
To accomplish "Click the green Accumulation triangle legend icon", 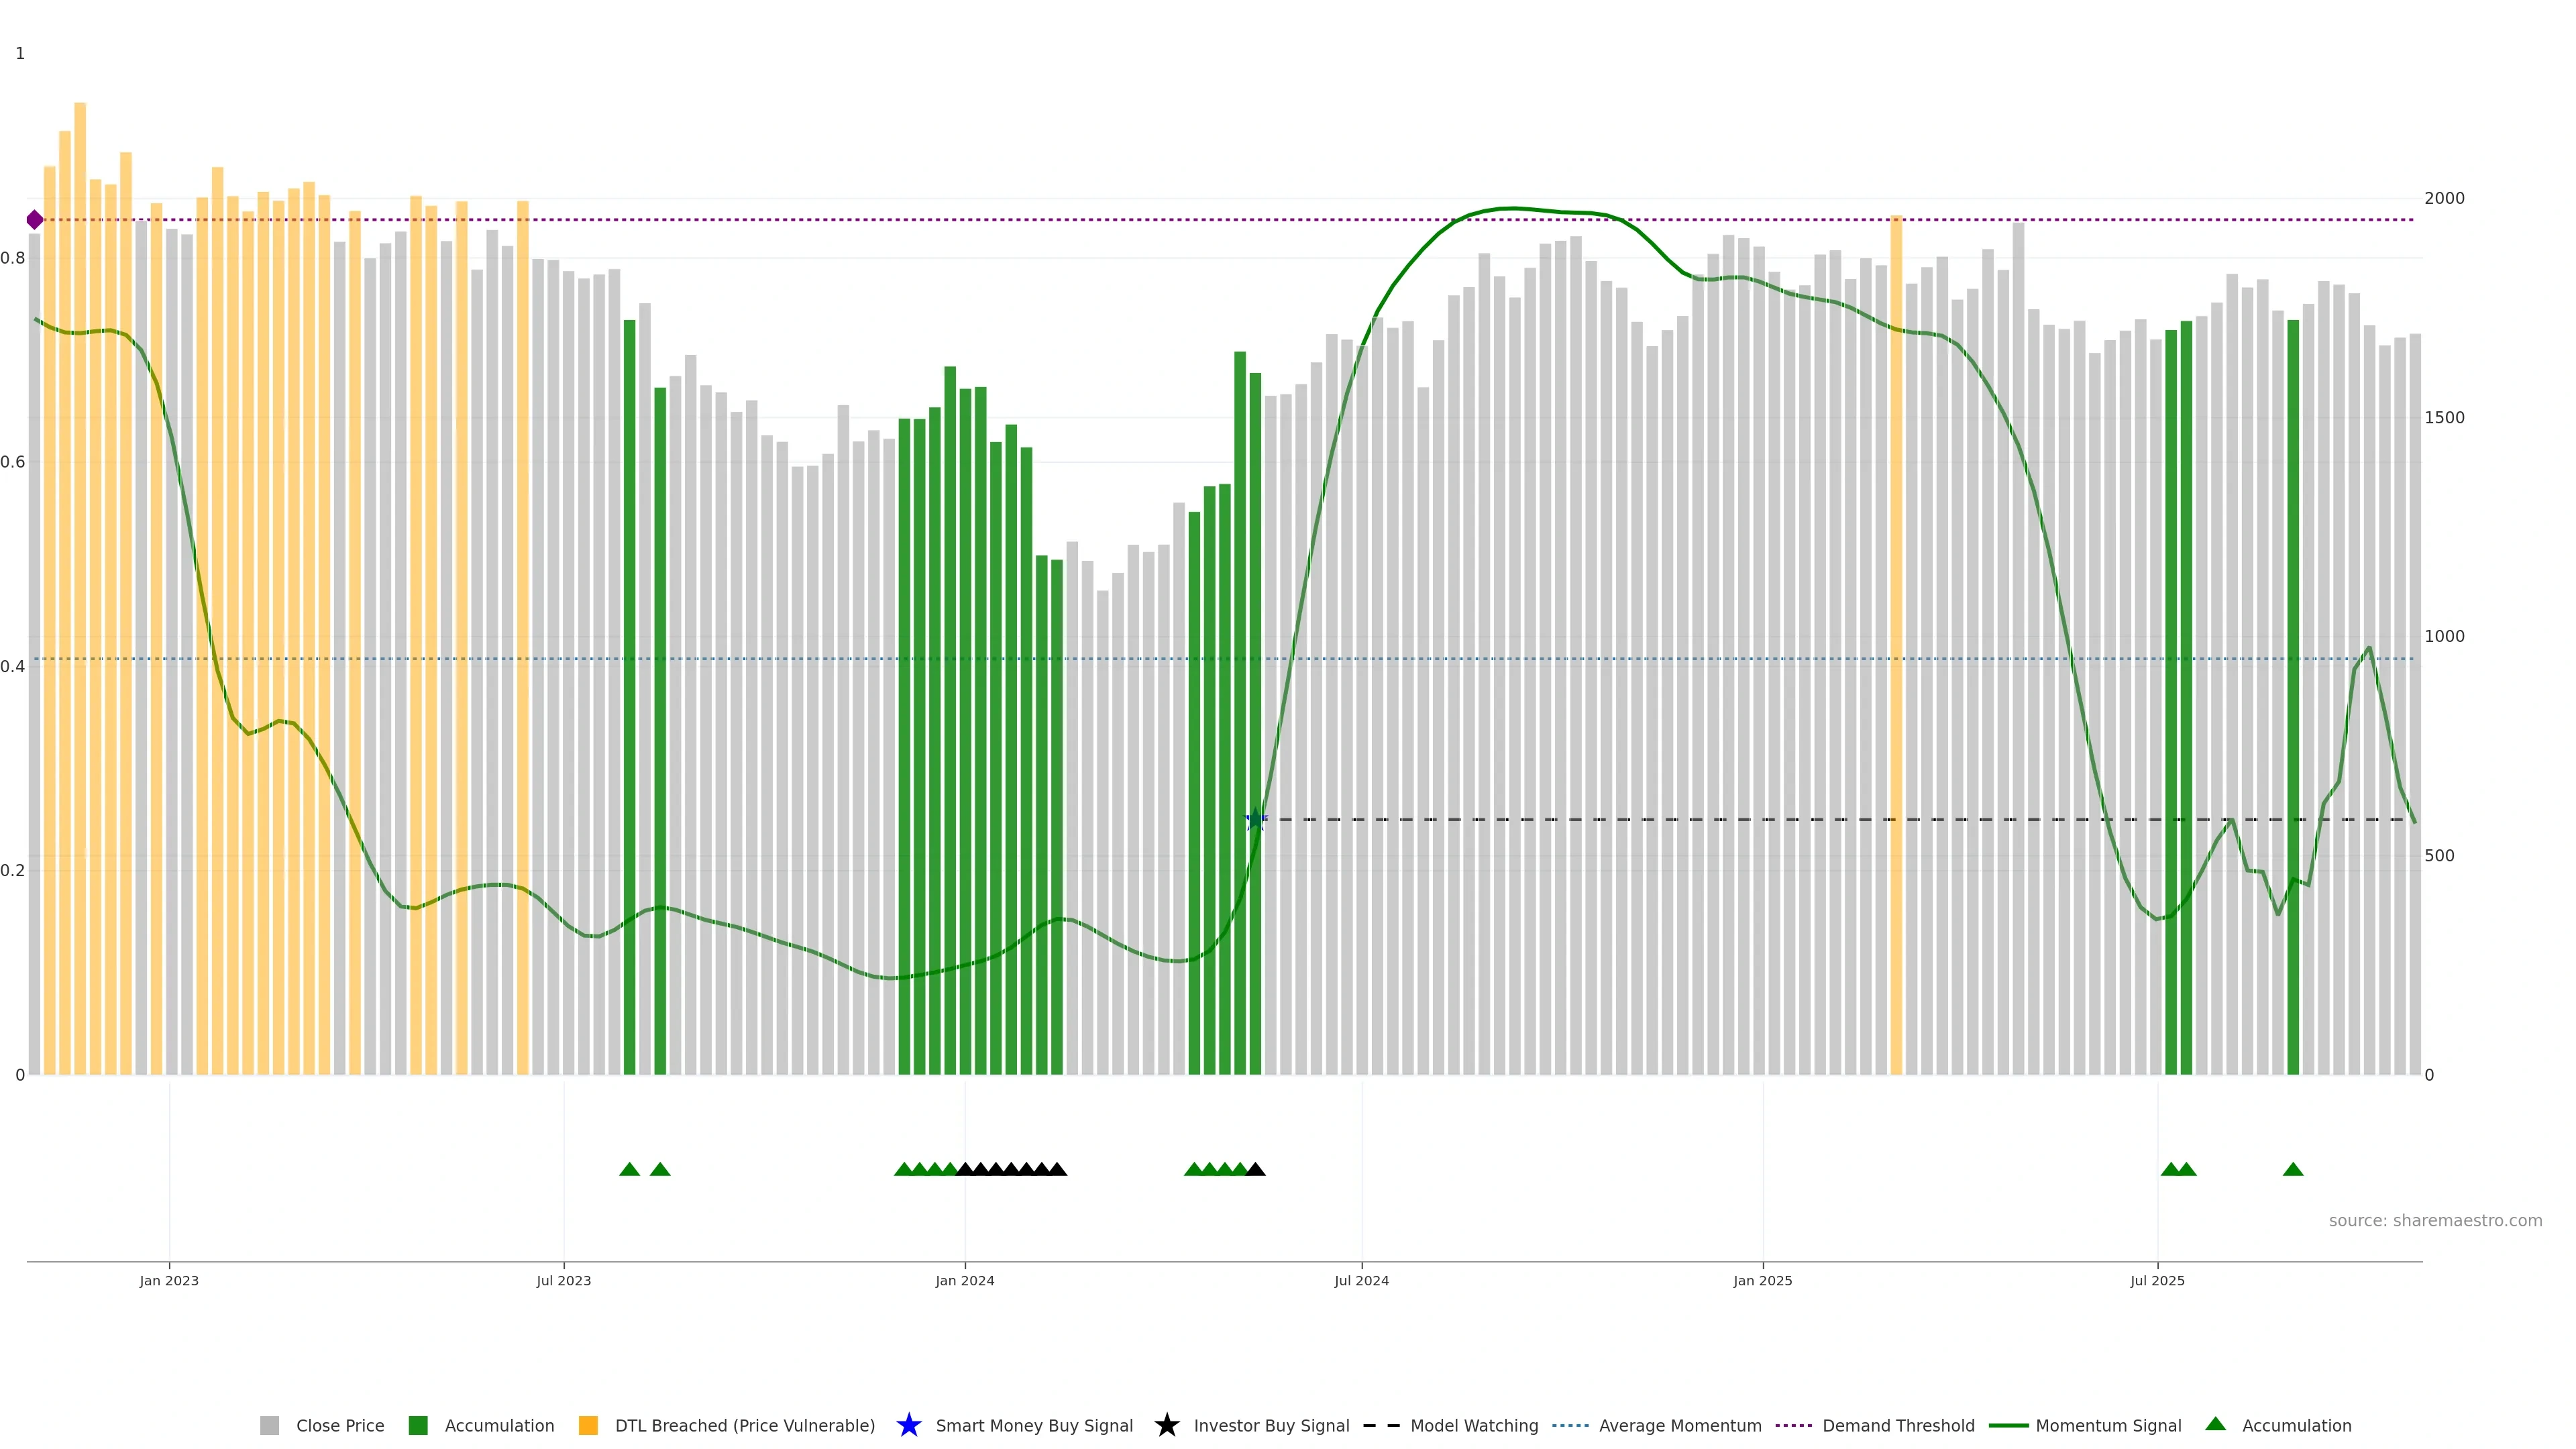I will (2215, 1424).
